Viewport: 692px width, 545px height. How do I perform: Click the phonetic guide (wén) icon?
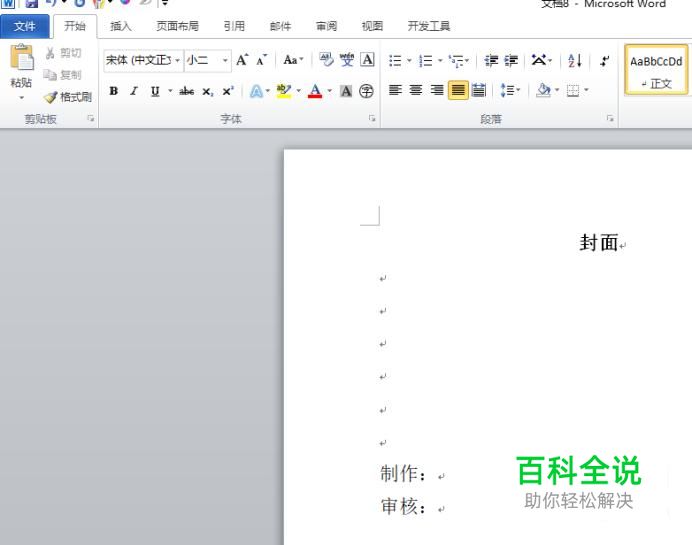pos(347,60)
